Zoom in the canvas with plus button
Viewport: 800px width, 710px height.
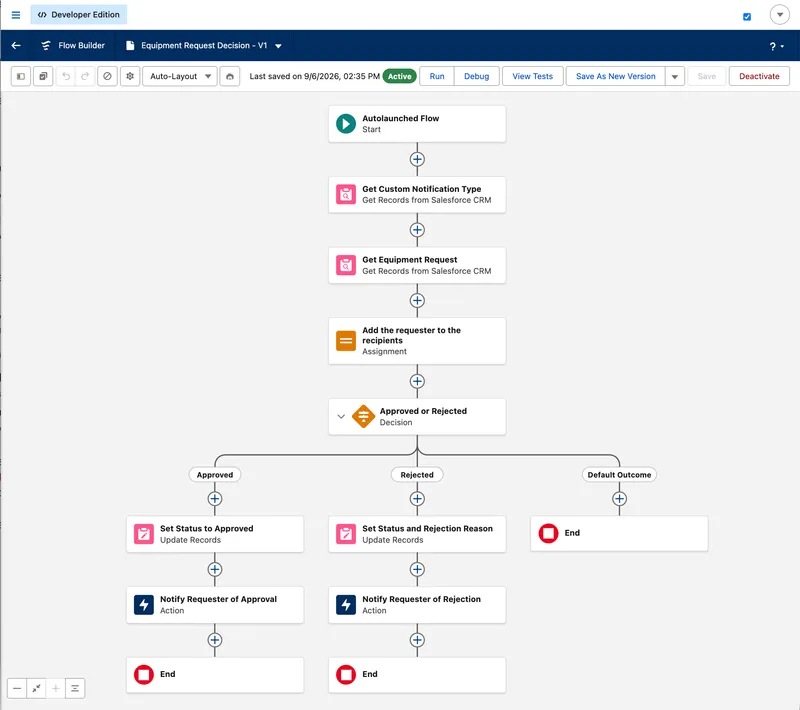tap(56, 688)
